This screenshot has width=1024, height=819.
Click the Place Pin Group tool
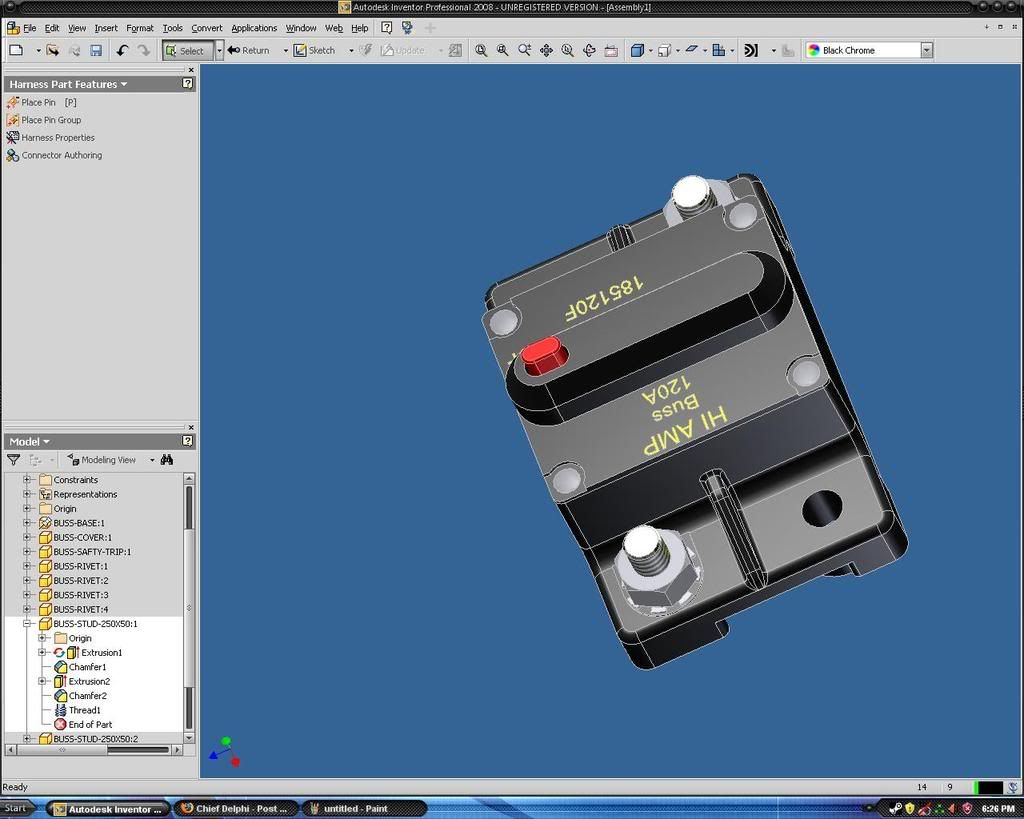44,120
